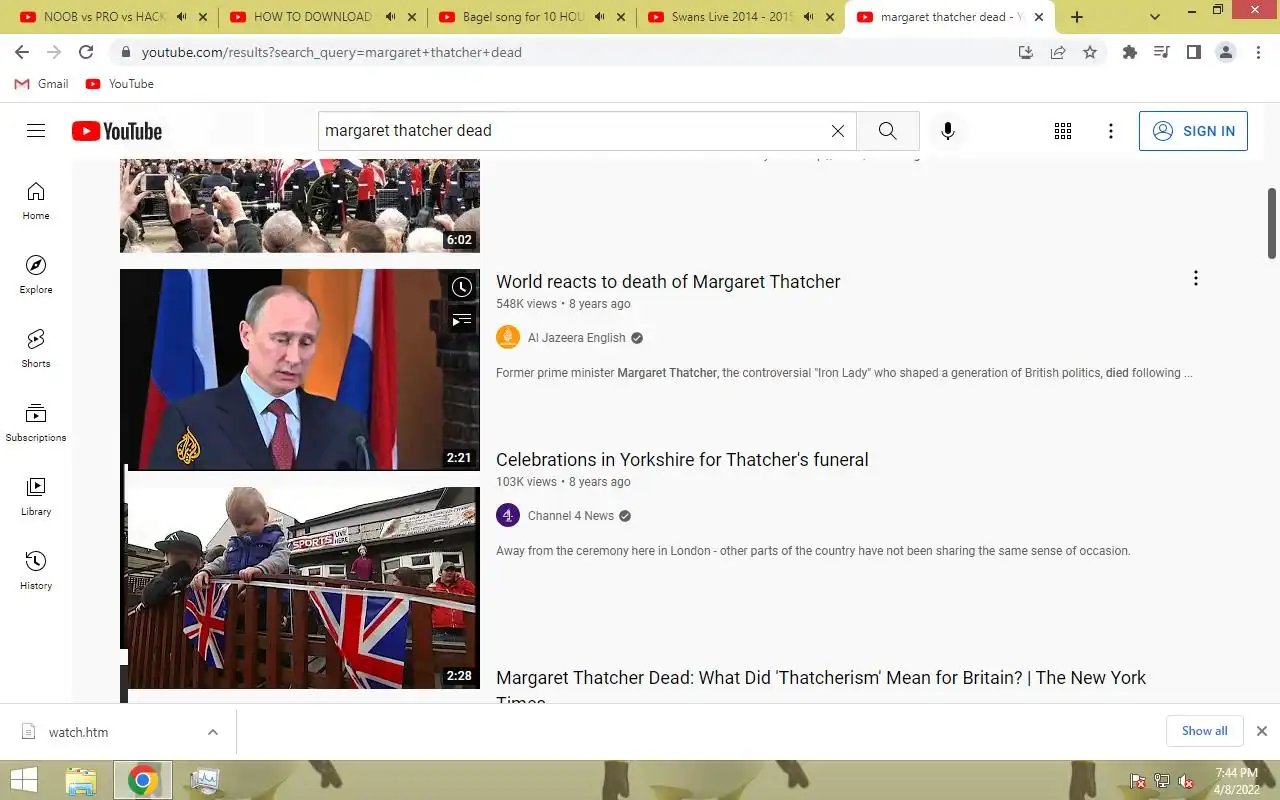The width and height of the screenshot is (1280, 800).
Task: Open Subscriptions in the sidebar
Action: (x=36, y=423)
